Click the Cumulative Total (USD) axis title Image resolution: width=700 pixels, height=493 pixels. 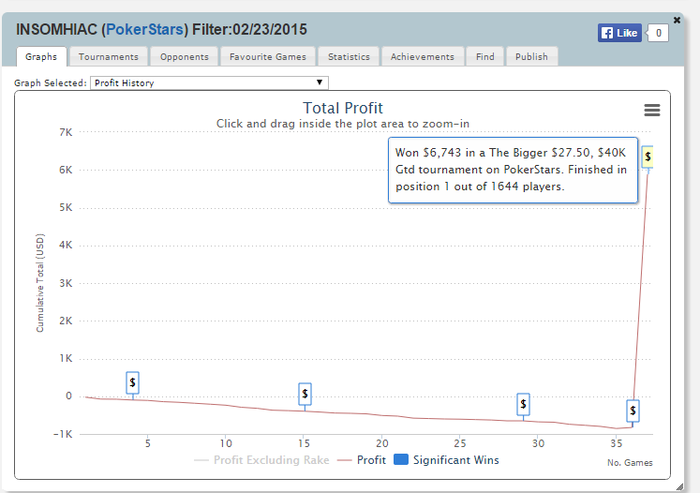(40, 283)
